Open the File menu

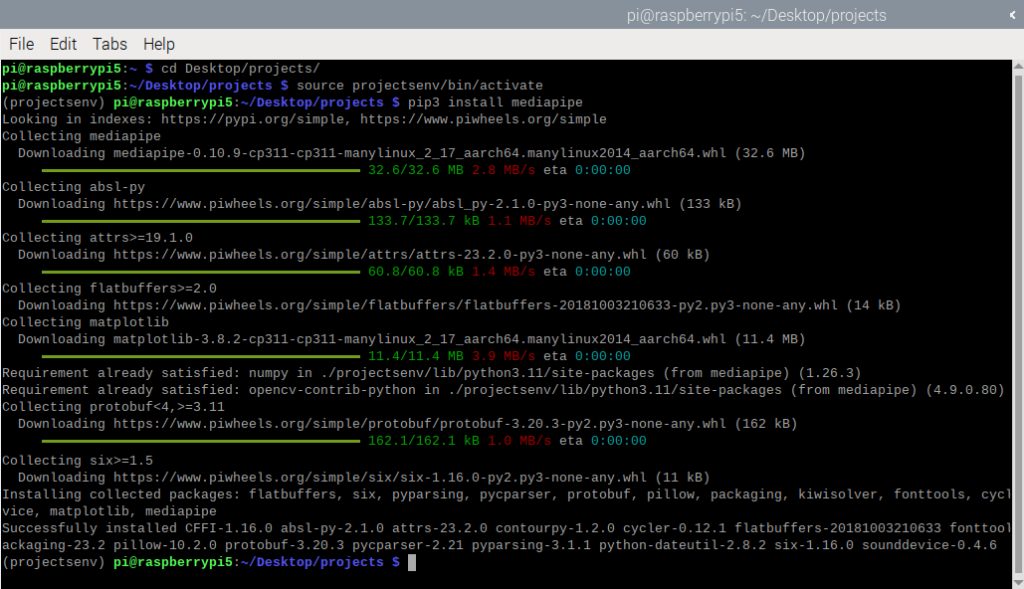(20, 44)
